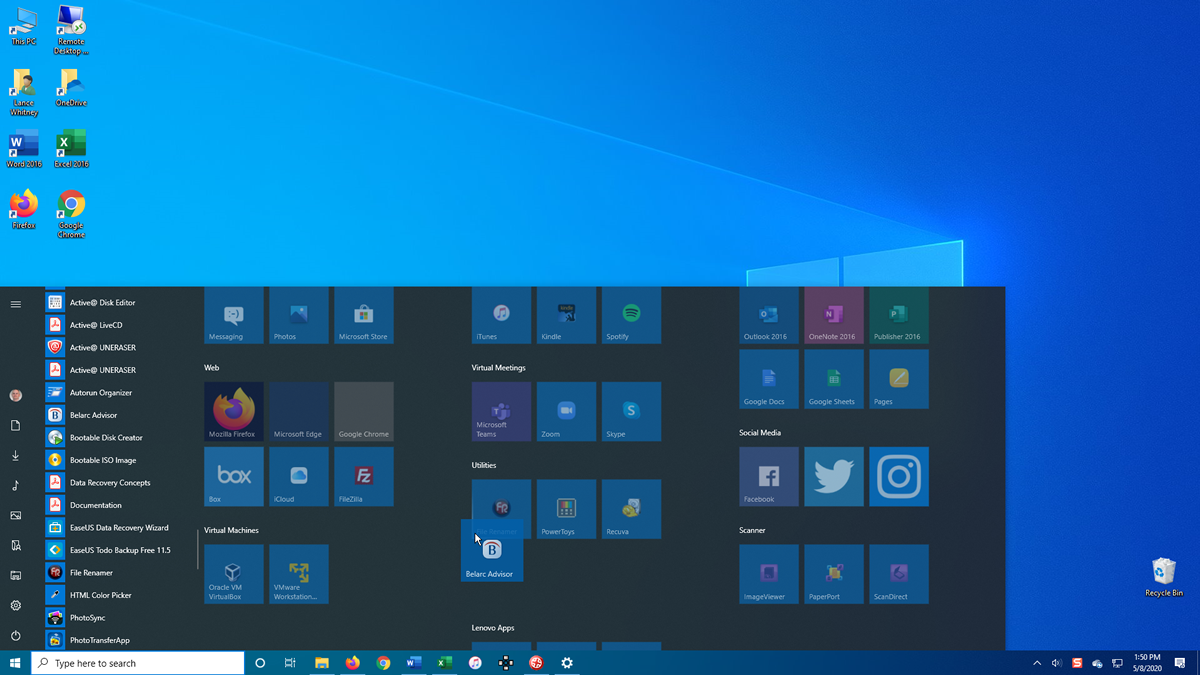Click the taskbar search box
The height and width of the screenshot is (675, 1200).
tap(138, 663)
